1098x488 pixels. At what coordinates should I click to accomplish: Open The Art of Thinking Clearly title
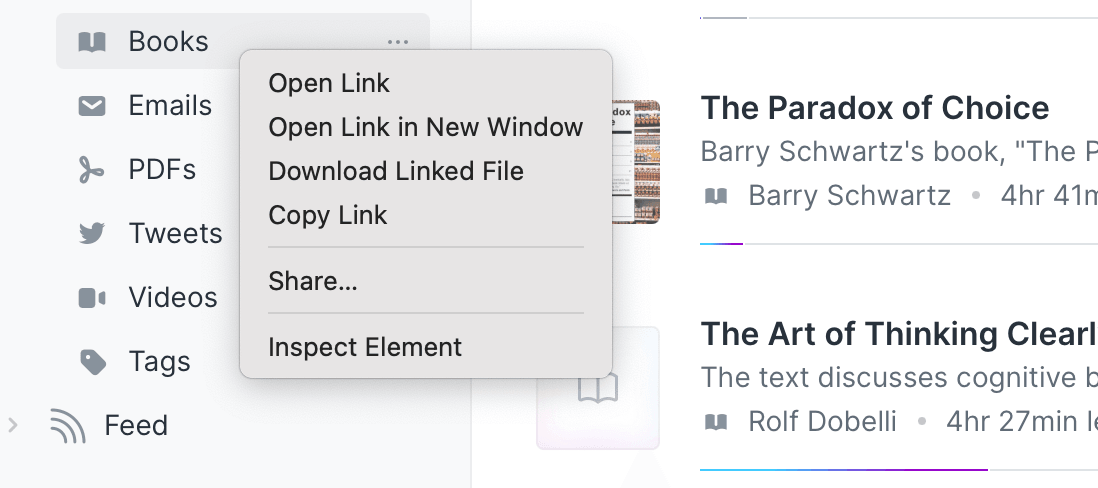coord(899,333)
